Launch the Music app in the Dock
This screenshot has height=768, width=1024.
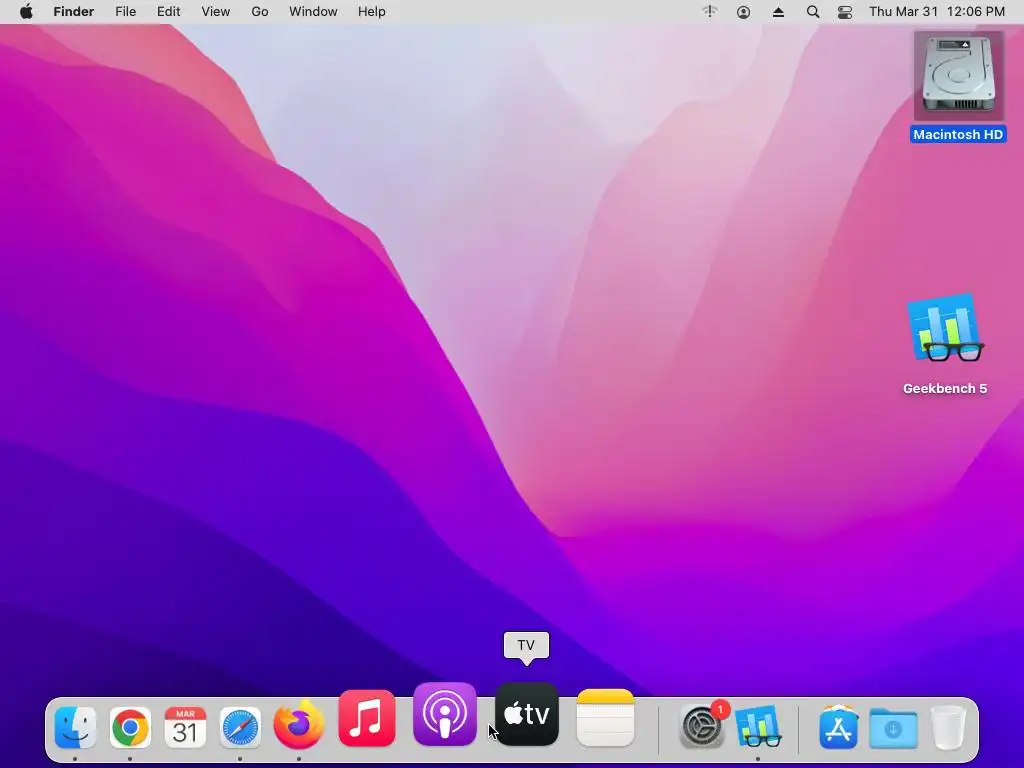(367, 718)
